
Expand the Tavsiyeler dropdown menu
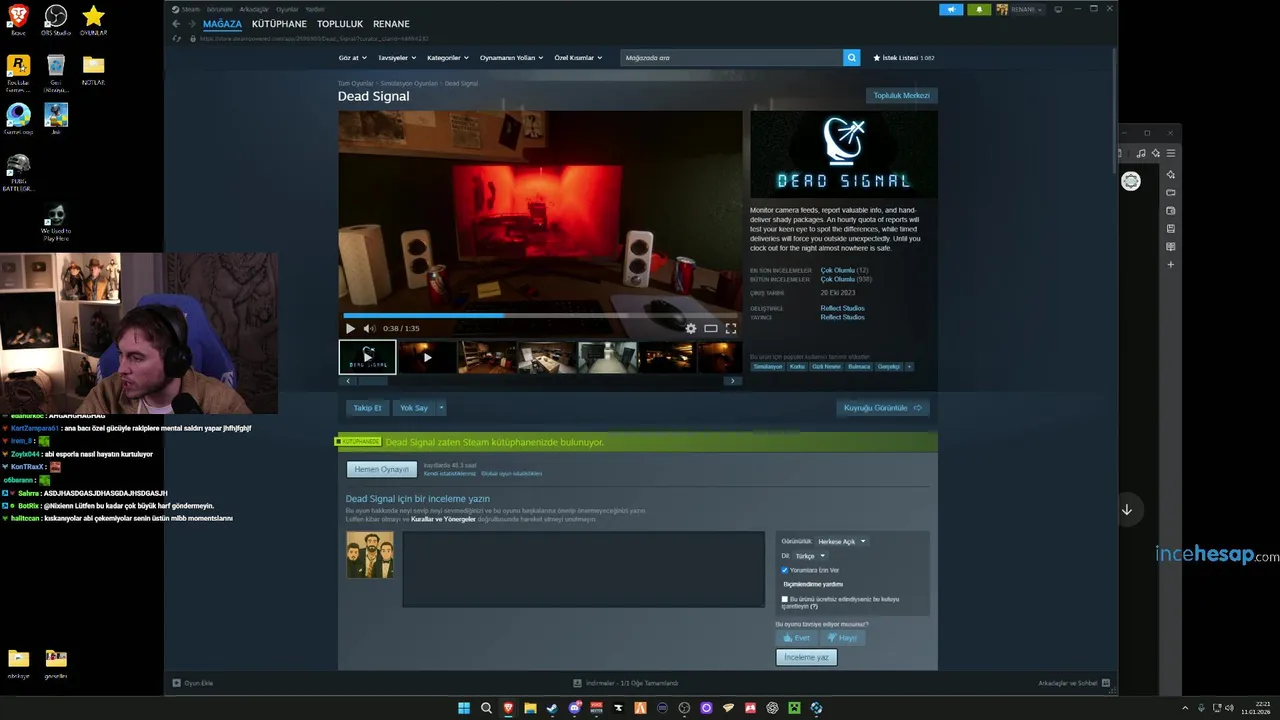coord(398,58)
